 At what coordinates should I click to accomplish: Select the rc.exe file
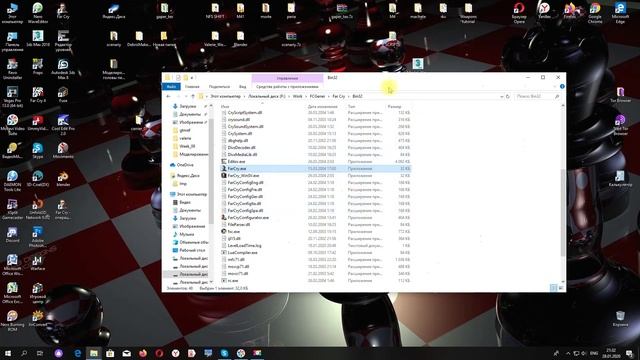(316, 281)
